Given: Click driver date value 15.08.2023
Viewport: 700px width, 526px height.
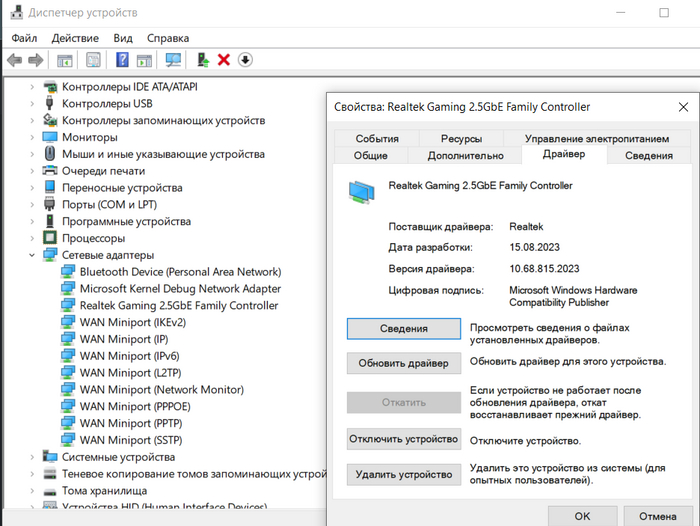Looking at the screenshot, I should point(534,247).
